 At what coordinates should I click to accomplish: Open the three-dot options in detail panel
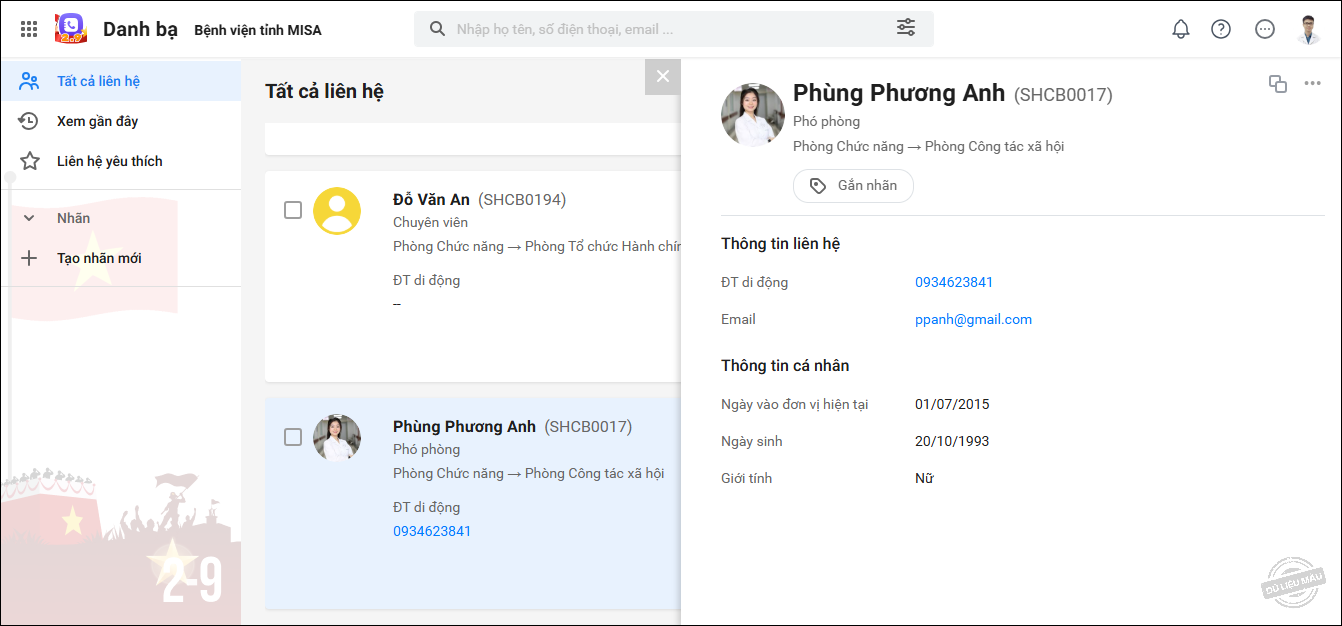coord(1313,84)
